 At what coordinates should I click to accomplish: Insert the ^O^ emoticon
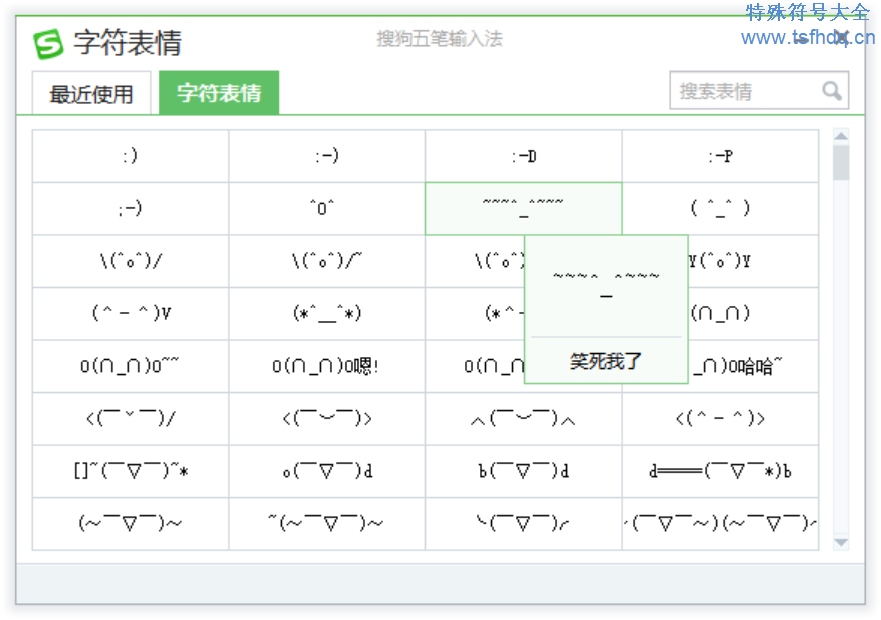(x=327, y=209)
